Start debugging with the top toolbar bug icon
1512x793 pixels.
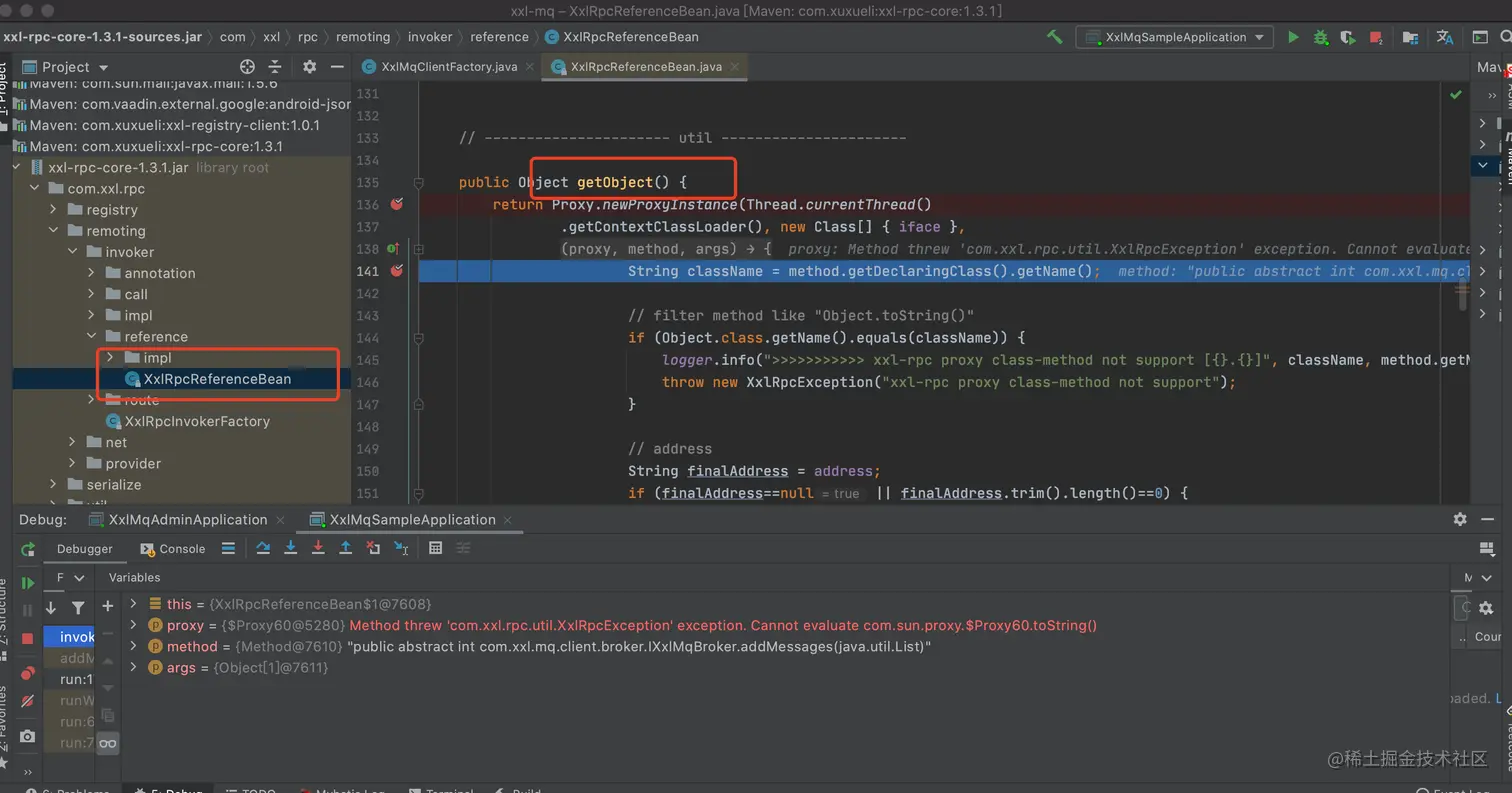[1320, 37]
